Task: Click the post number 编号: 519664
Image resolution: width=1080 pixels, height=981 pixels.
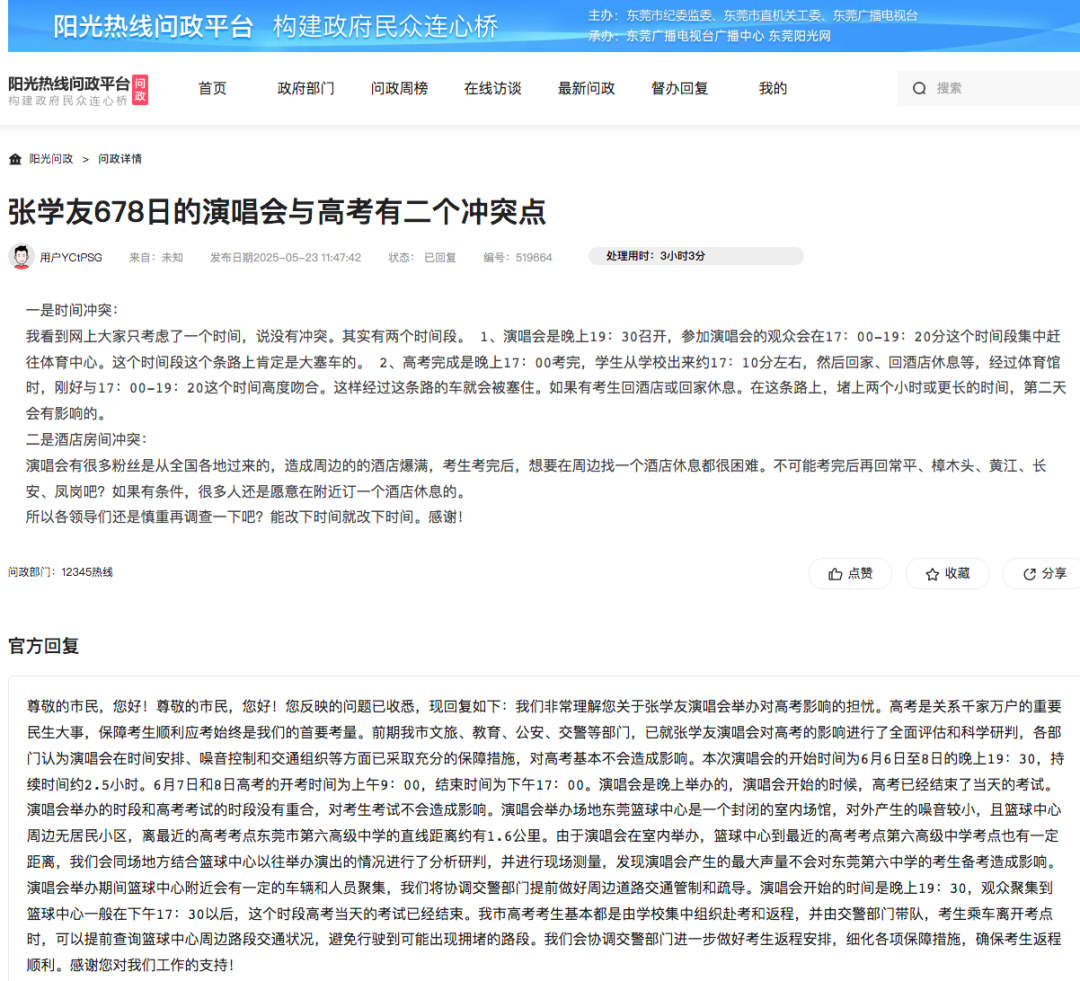Action: pos(518,258)
